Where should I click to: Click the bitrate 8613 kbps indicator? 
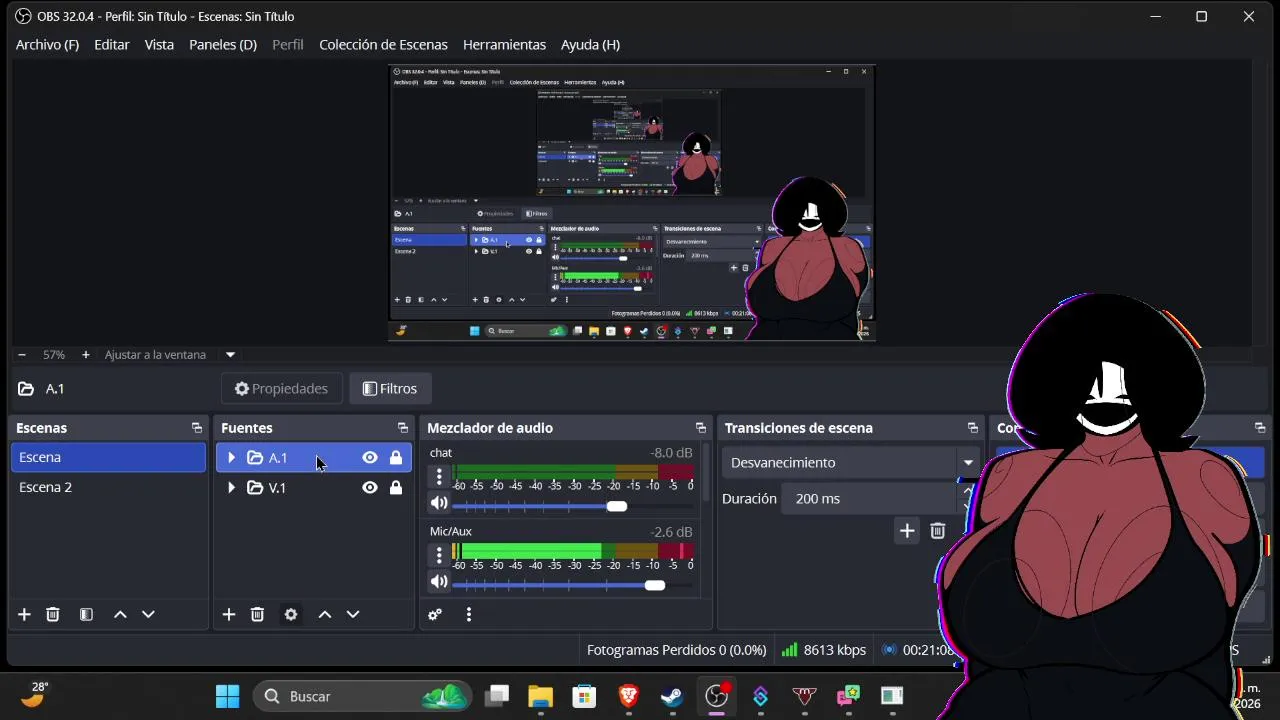coord(823,650)
